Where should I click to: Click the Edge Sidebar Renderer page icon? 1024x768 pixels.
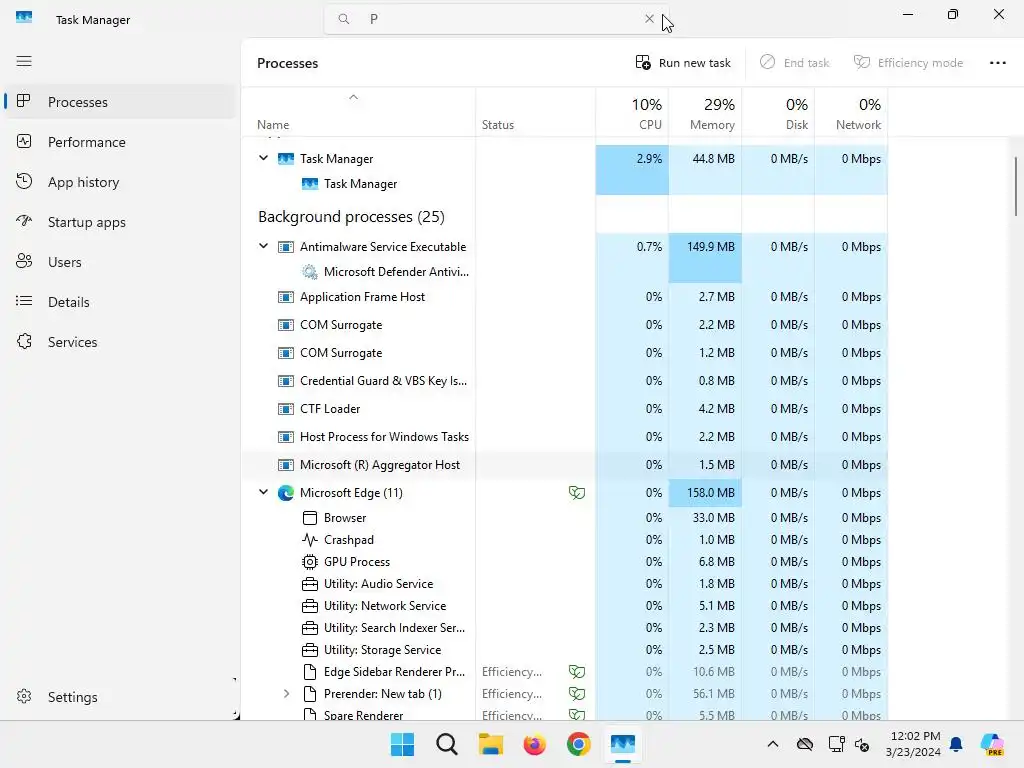click(310, 672)
